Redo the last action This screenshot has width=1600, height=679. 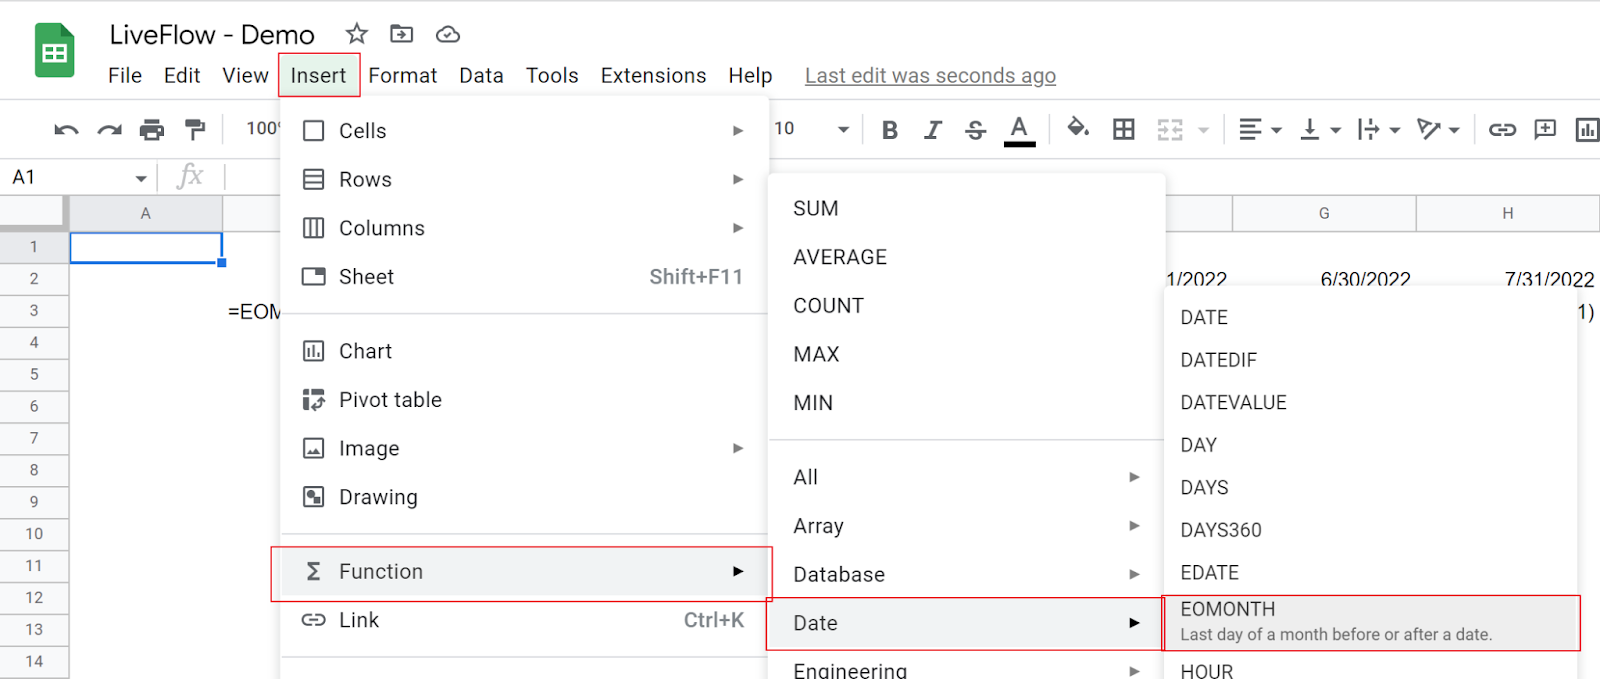click(x=109, y=129)
